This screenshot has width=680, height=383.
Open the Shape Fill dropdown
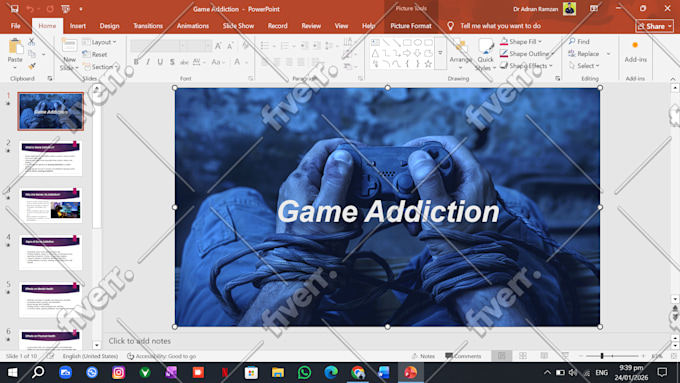click(x=521, y=41)
